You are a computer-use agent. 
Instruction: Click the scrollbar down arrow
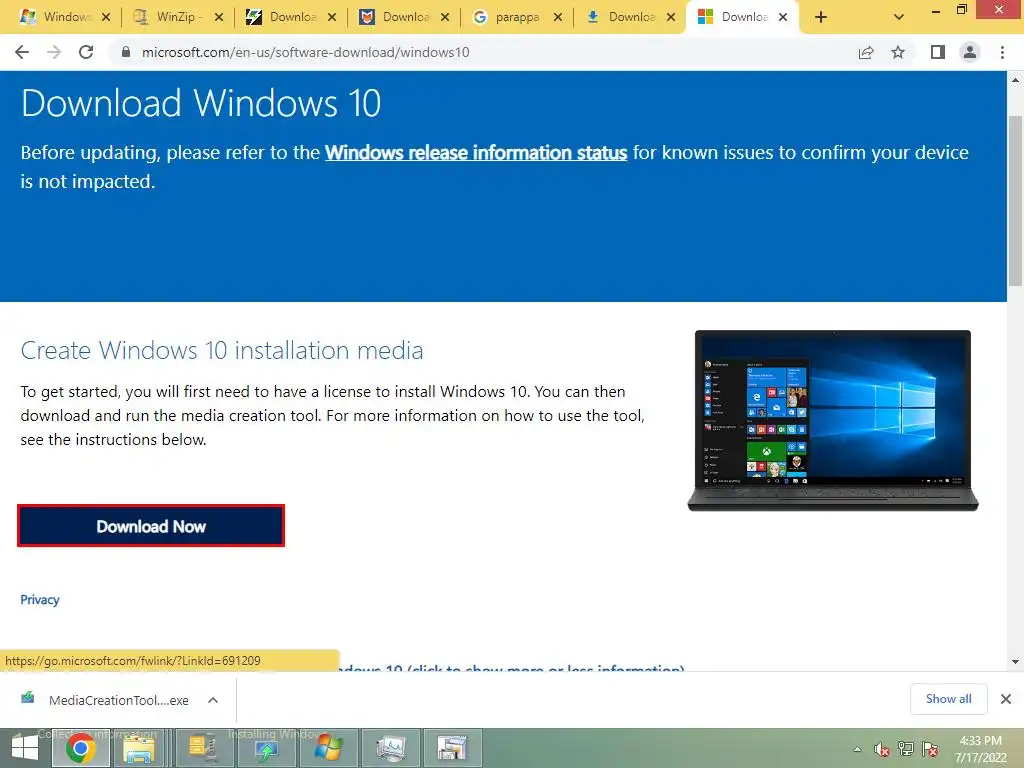(1015, 662)
